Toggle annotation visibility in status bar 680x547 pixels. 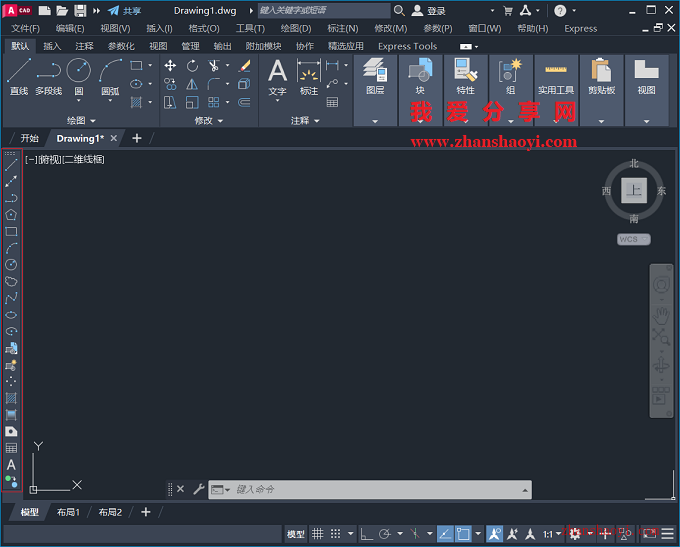(494, 534)
